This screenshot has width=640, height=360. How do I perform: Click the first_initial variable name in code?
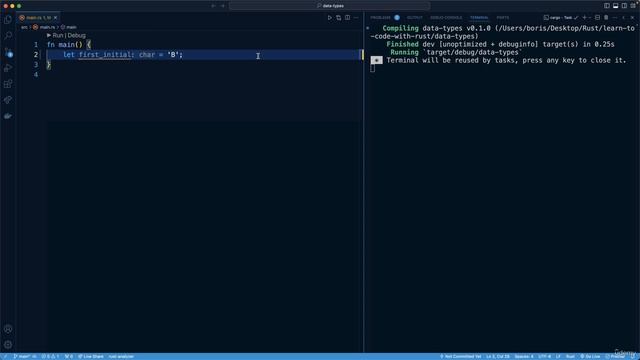(x=105, y=55)
